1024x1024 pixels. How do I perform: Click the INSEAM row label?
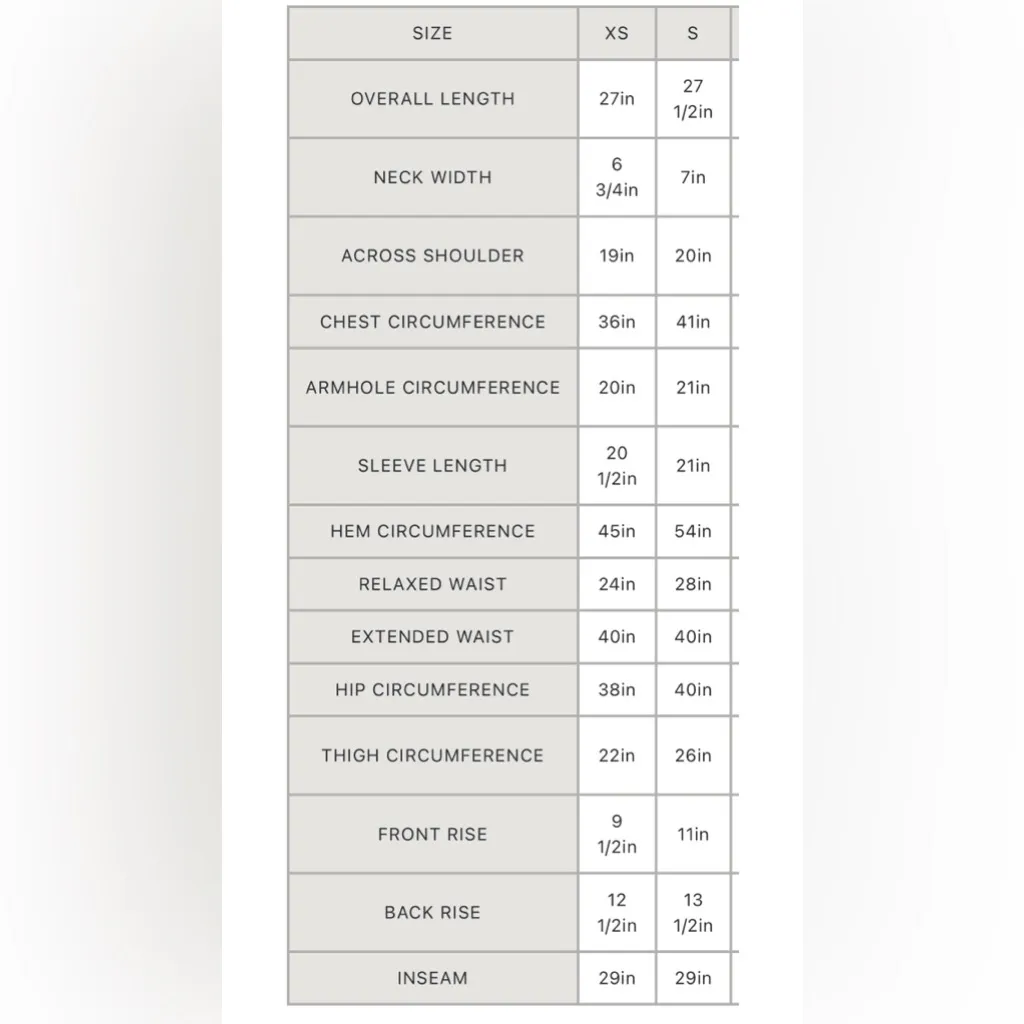tap(432, 978)
